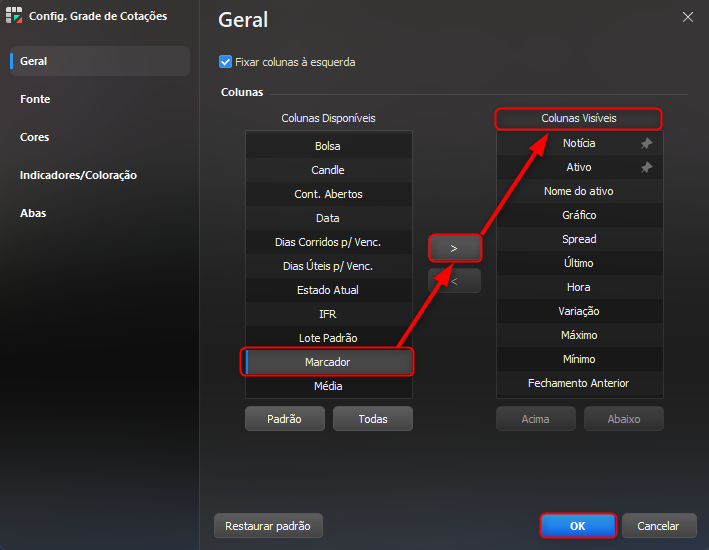Switch to the Abas section
Image resolution: width=709 pixels, height=550 pixels.
(100, 213)
